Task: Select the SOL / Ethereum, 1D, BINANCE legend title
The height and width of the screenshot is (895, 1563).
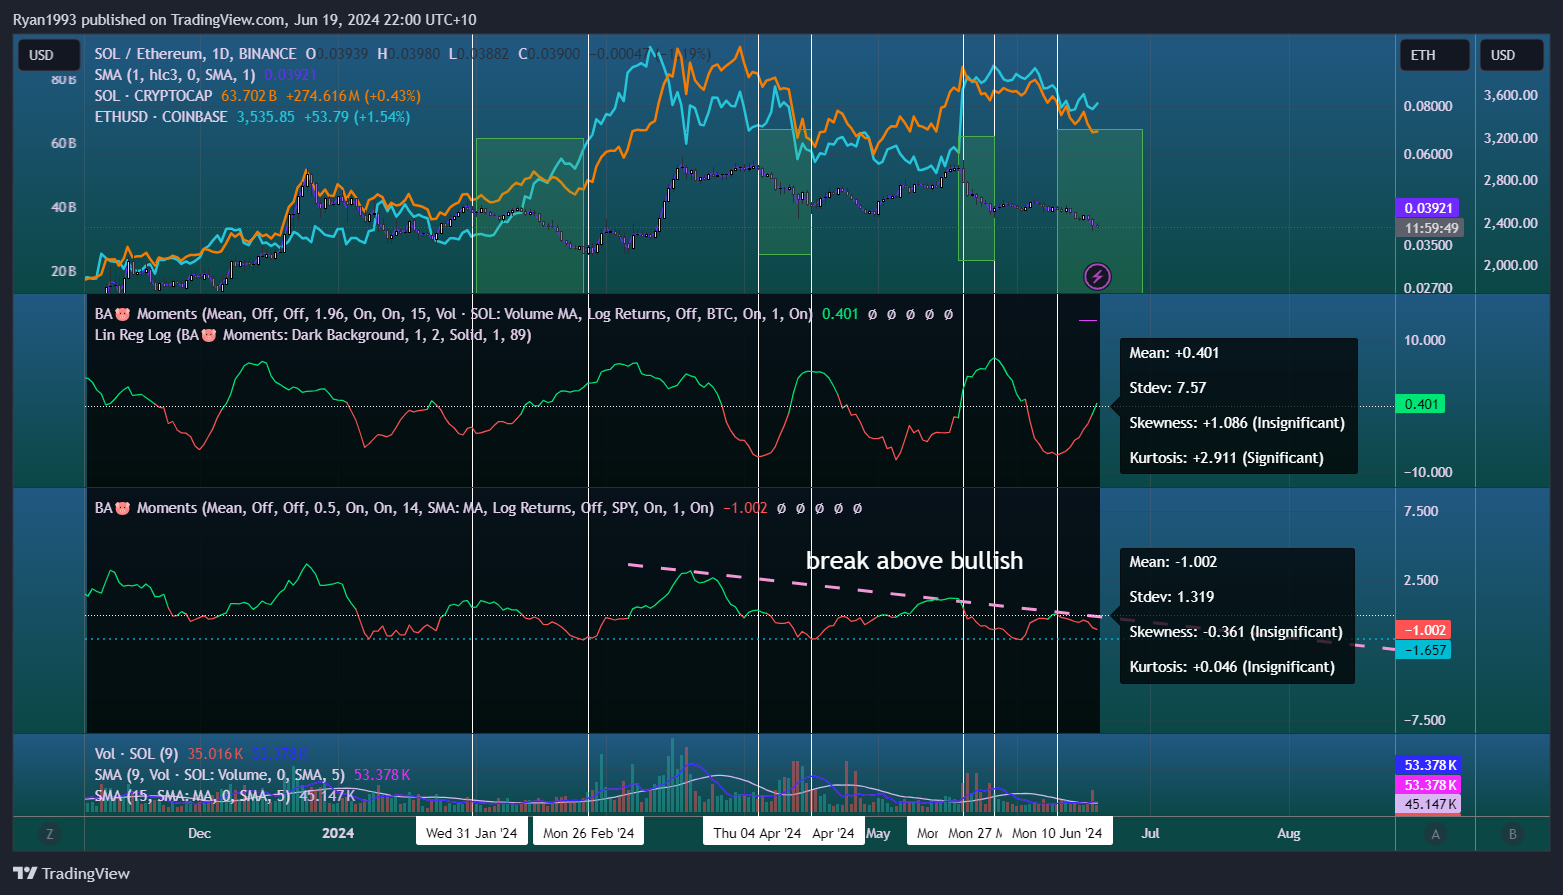Action: click(195, 54)
